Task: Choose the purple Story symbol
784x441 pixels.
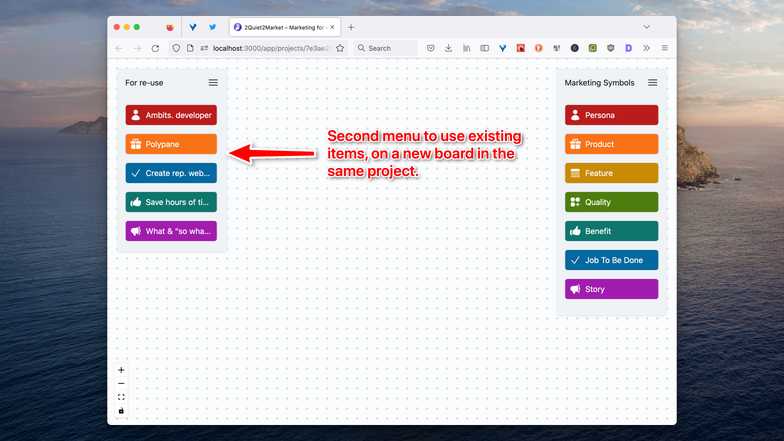Action: click(611, 289)
